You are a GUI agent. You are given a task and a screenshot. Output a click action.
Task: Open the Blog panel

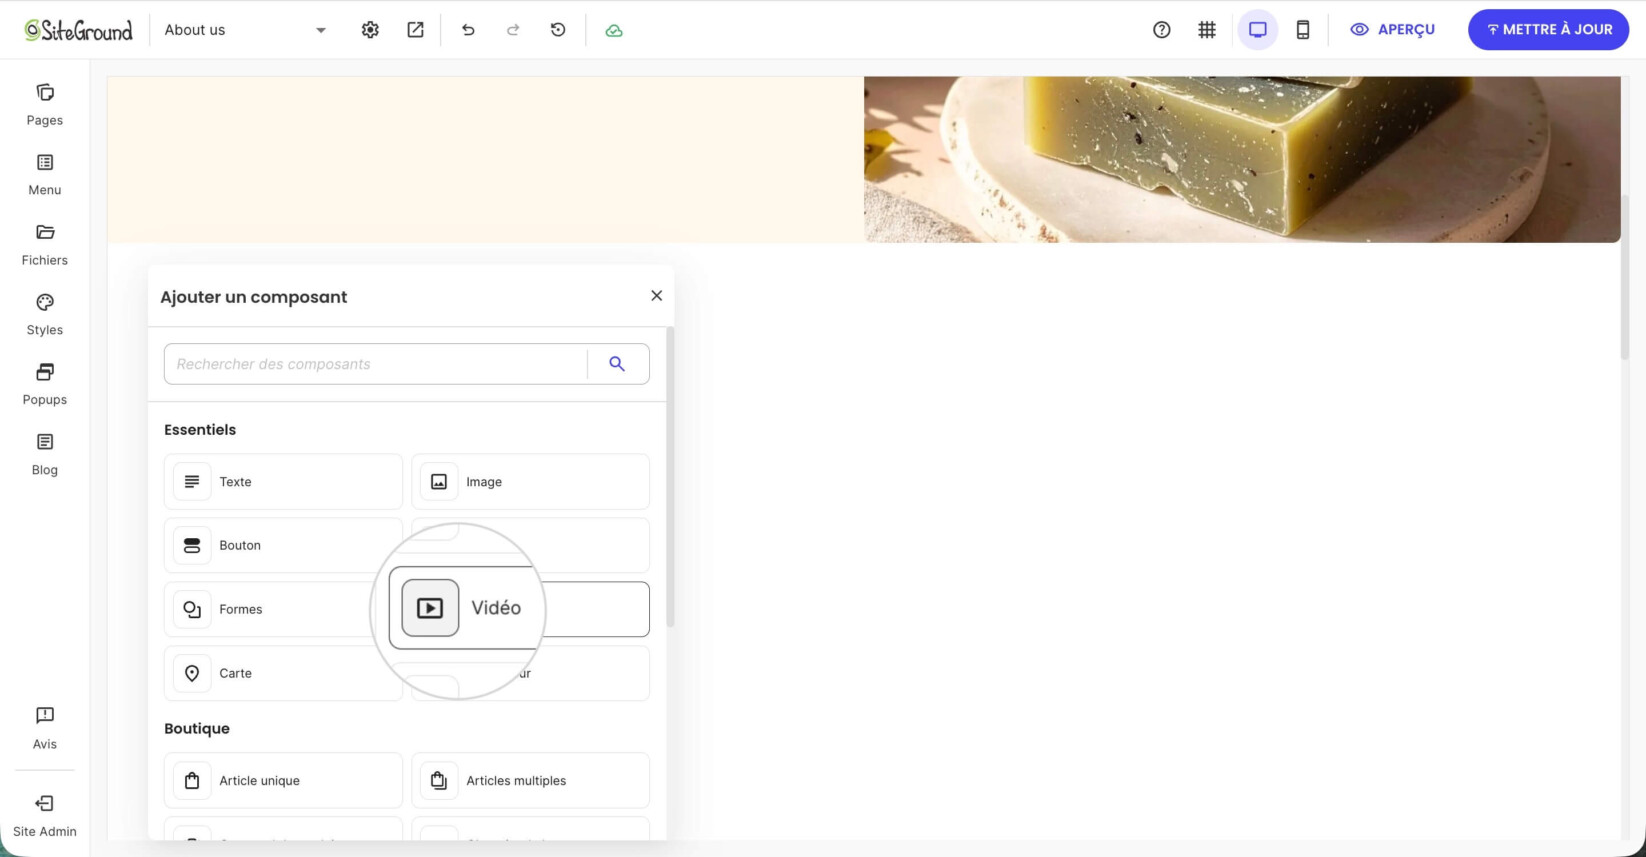point(45,455)
